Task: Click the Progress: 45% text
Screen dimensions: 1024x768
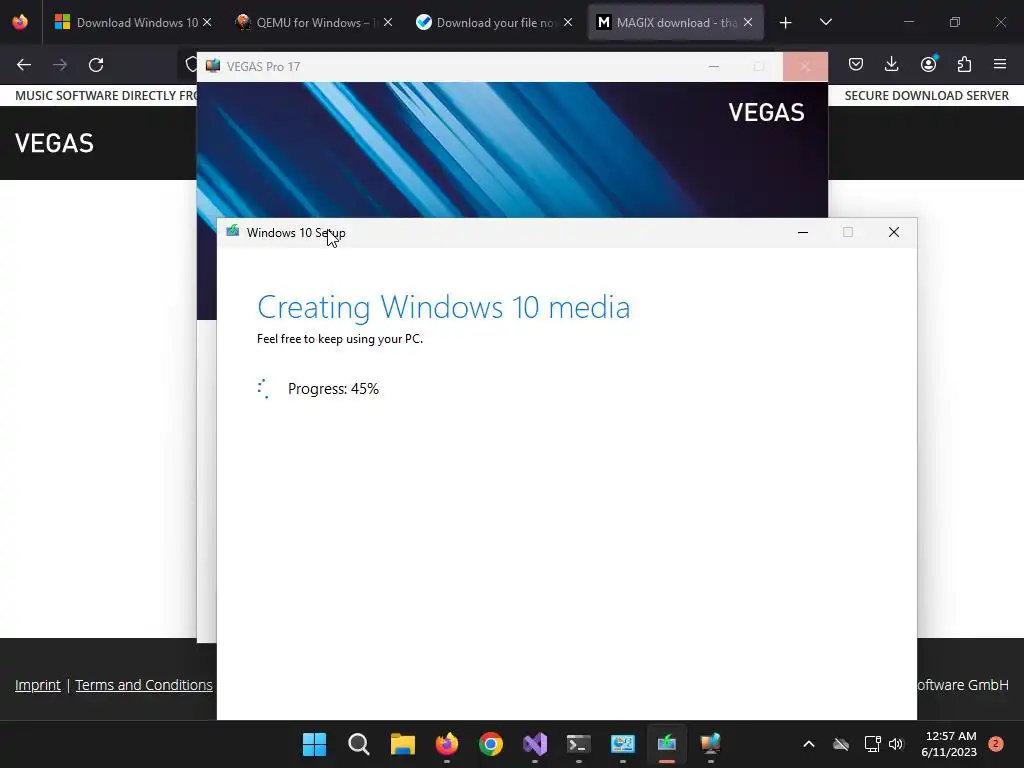Action: [333, 389]
